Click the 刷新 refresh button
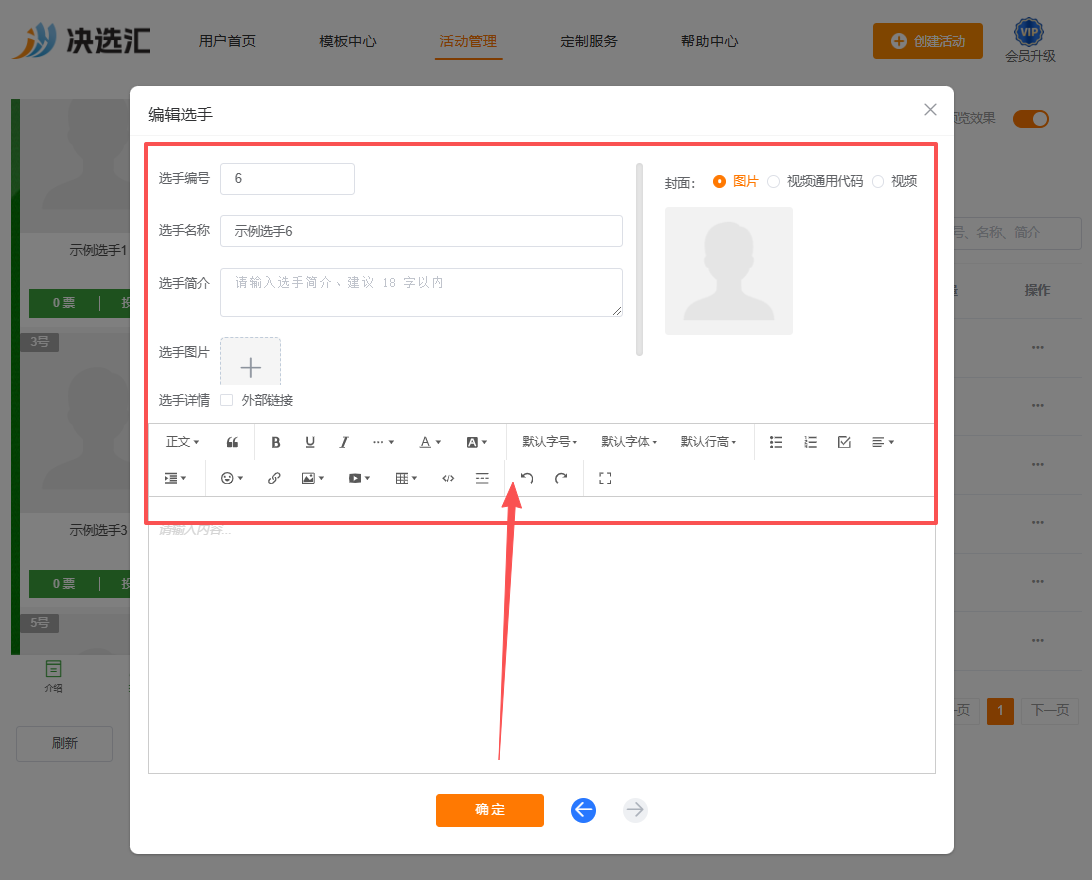 65,744
